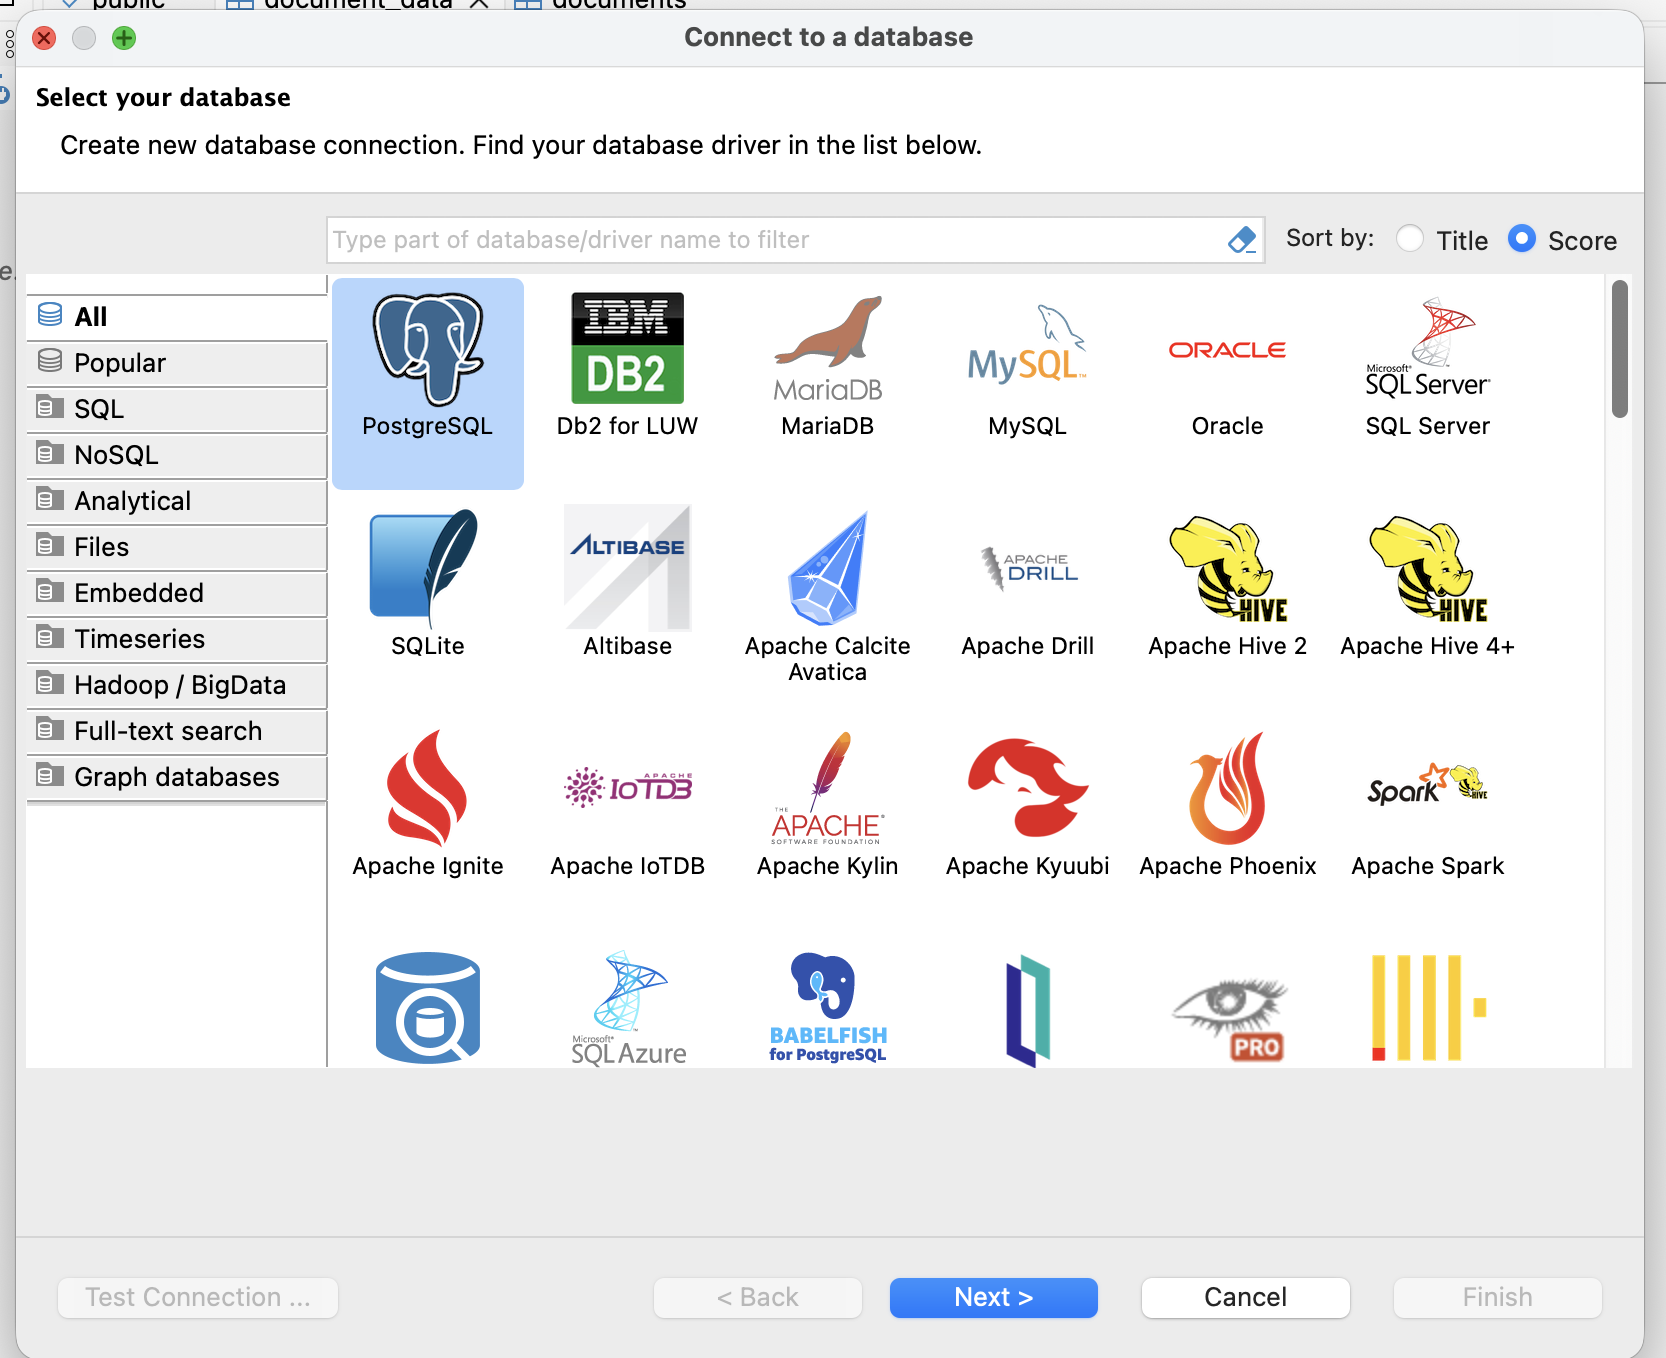Cancel the database connection dialog
1666x1358 pixels.
point(1245,1297)
